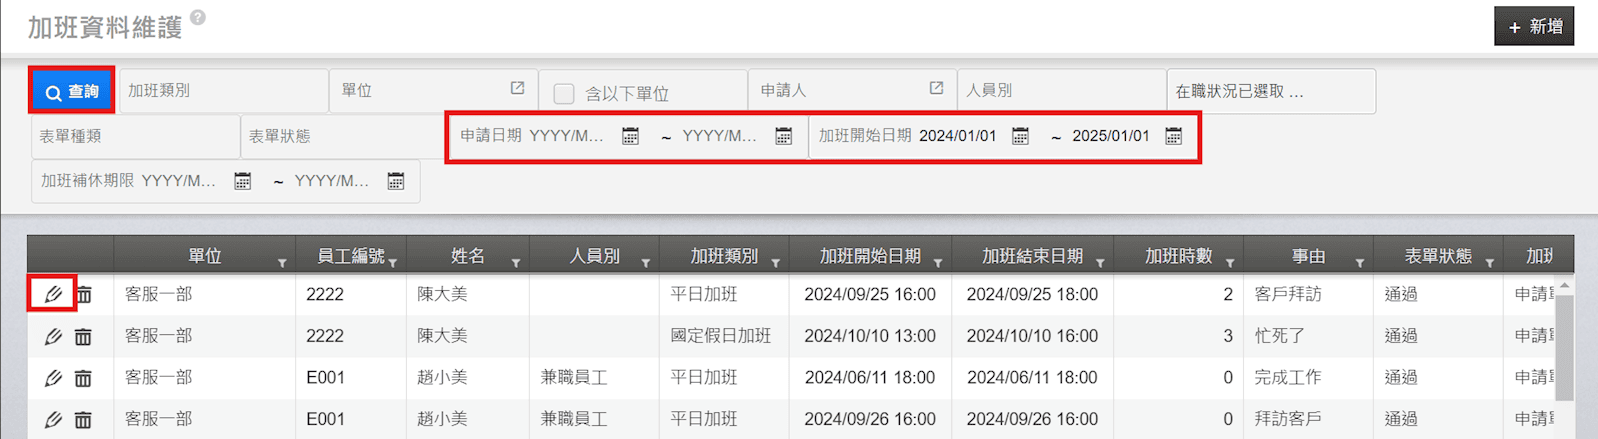Click the 員工編號 column header

coord(350,256)
